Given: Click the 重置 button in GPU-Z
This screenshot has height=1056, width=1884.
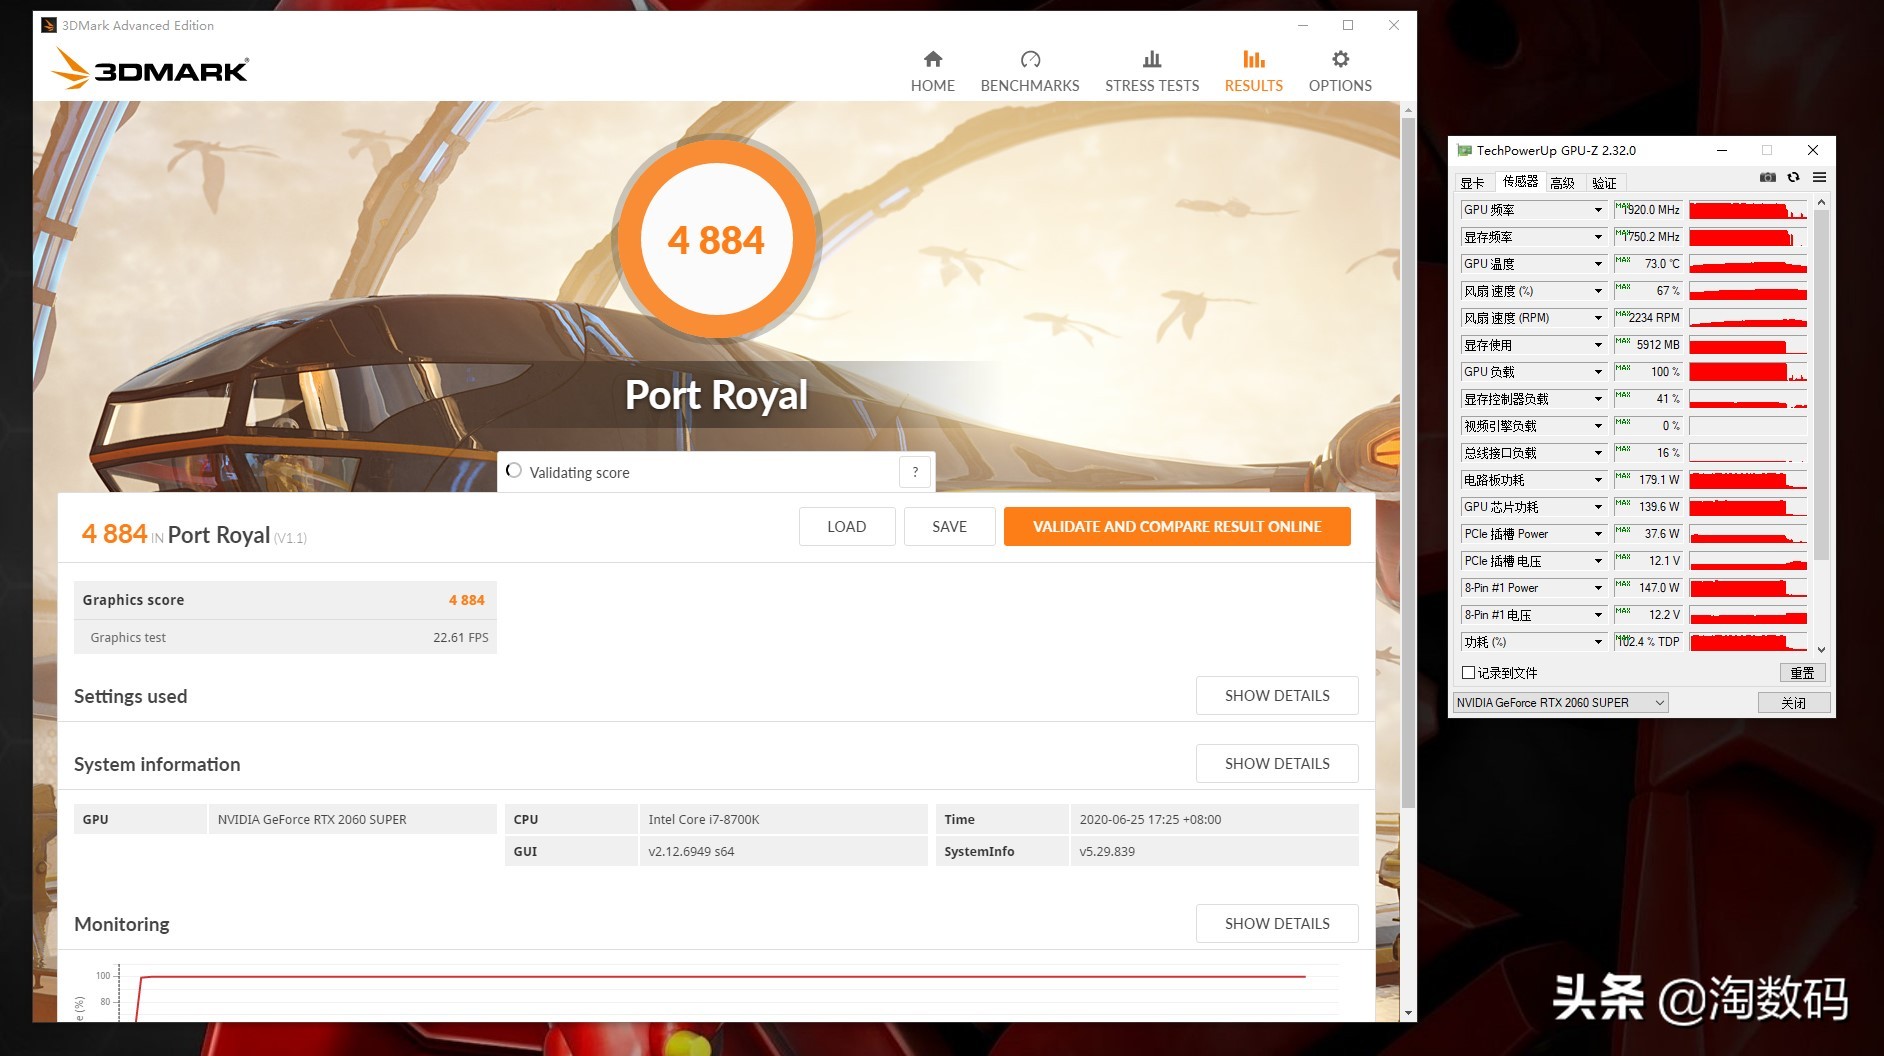Looking at the screenshot, I should [1802, 673].
